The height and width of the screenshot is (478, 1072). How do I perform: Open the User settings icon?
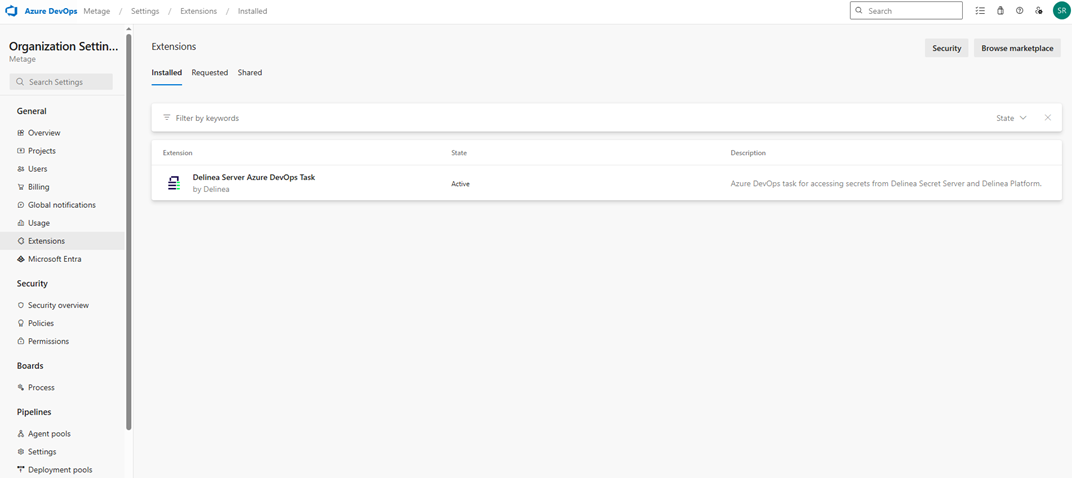pos(1039,11)
